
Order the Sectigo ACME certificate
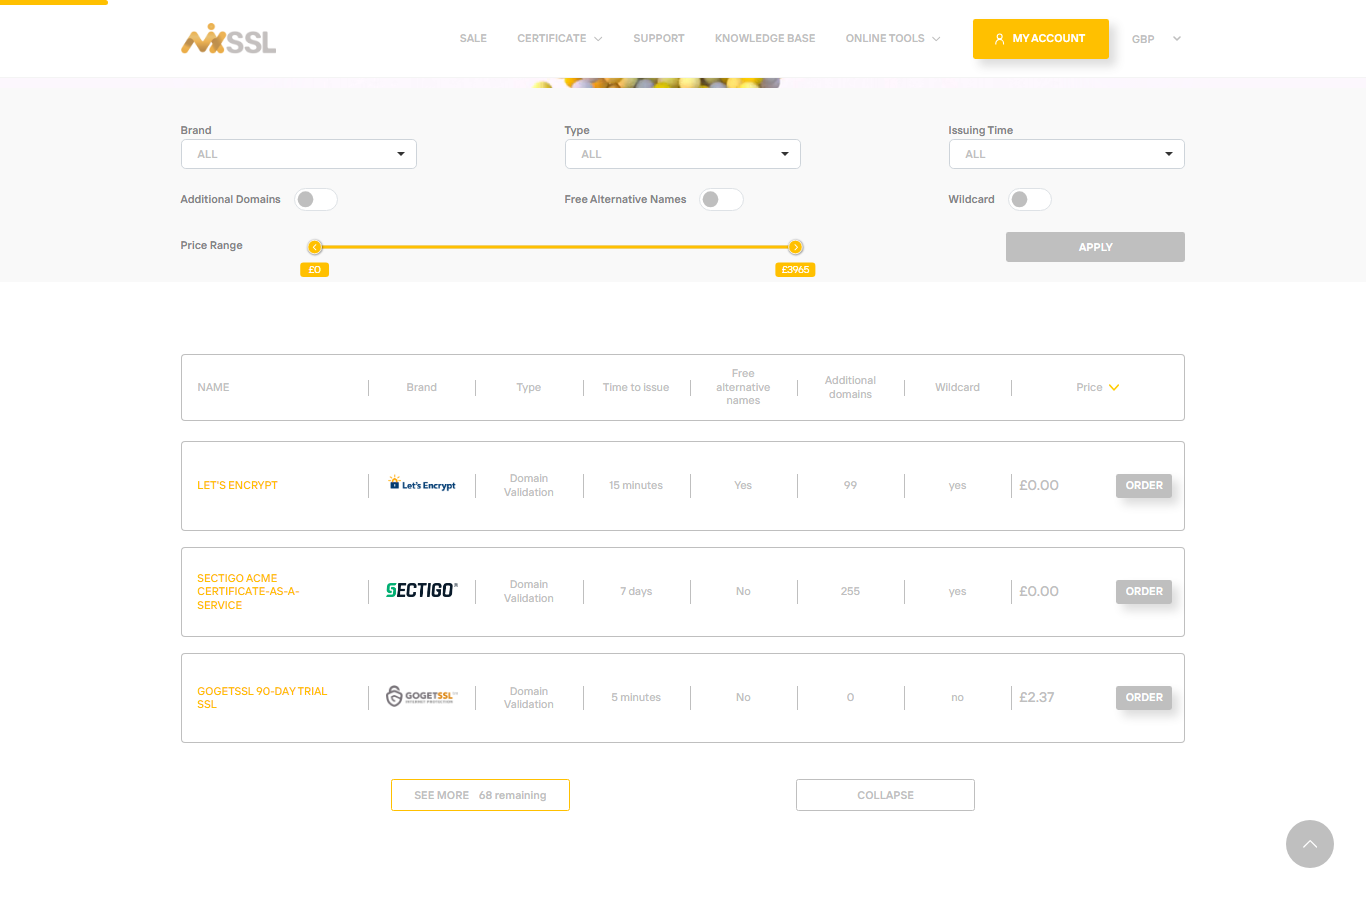tap(1144, 592)
